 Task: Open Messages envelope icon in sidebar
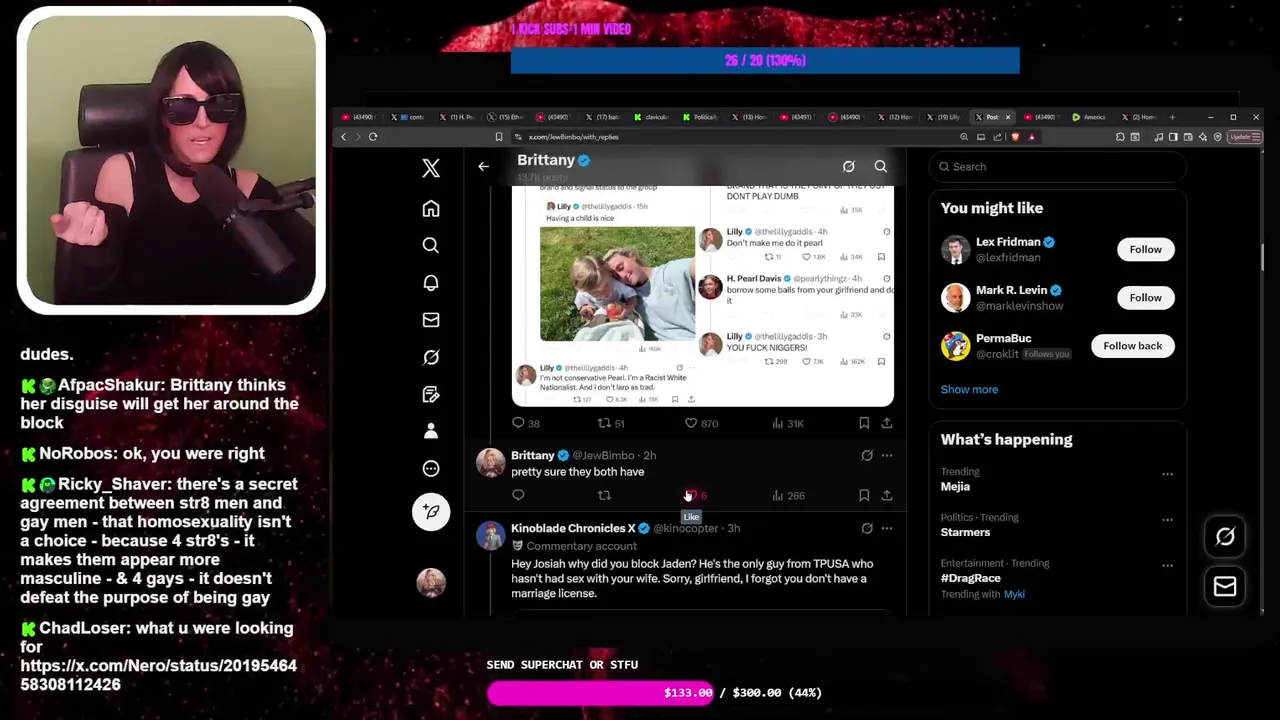(x=431, y=320)
